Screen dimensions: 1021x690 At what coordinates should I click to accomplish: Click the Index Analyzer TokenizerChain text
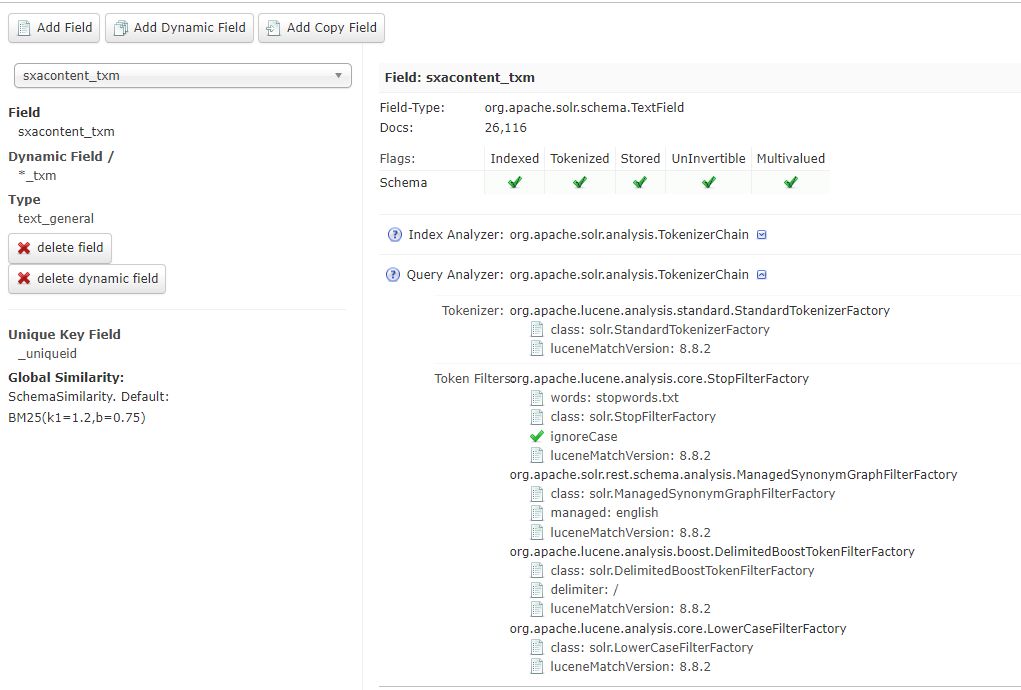[x=628, y=235]
